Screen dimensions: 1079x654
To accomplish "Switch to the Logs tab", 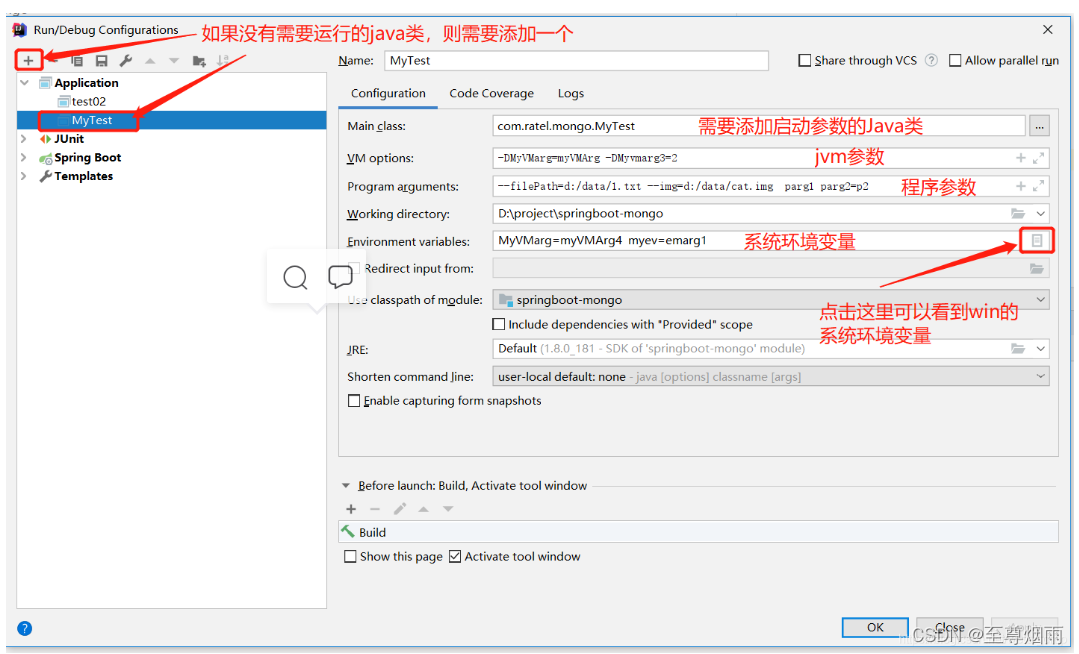I will [570, 93].
